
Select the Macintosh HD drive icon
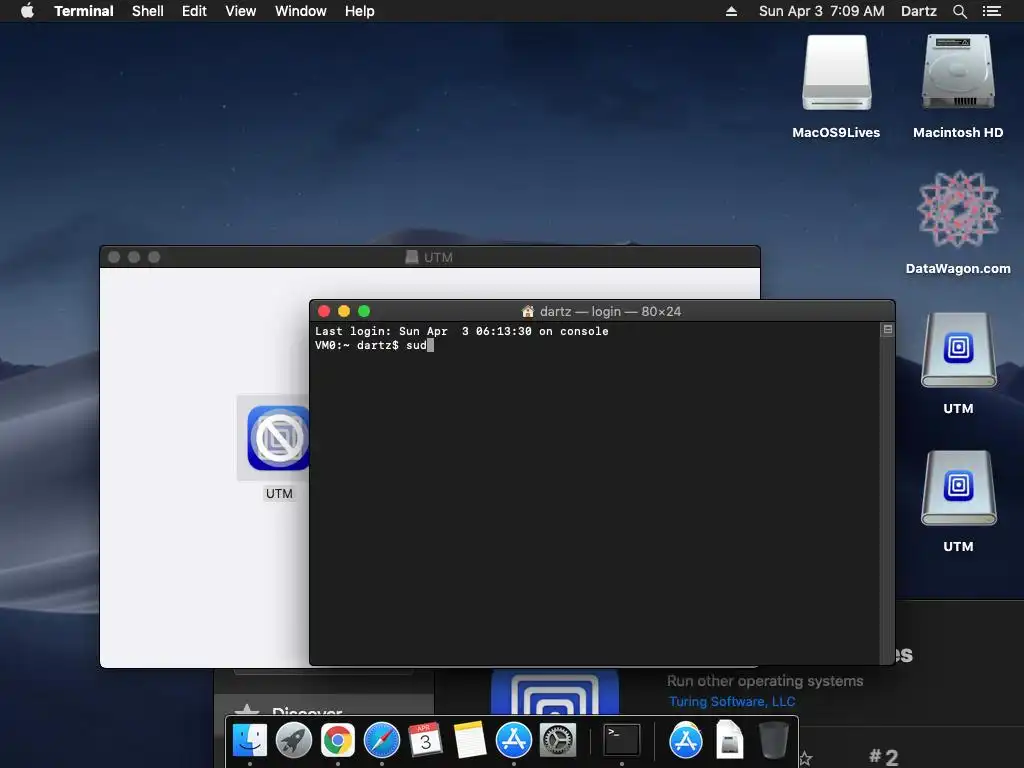tap(958, 72)
